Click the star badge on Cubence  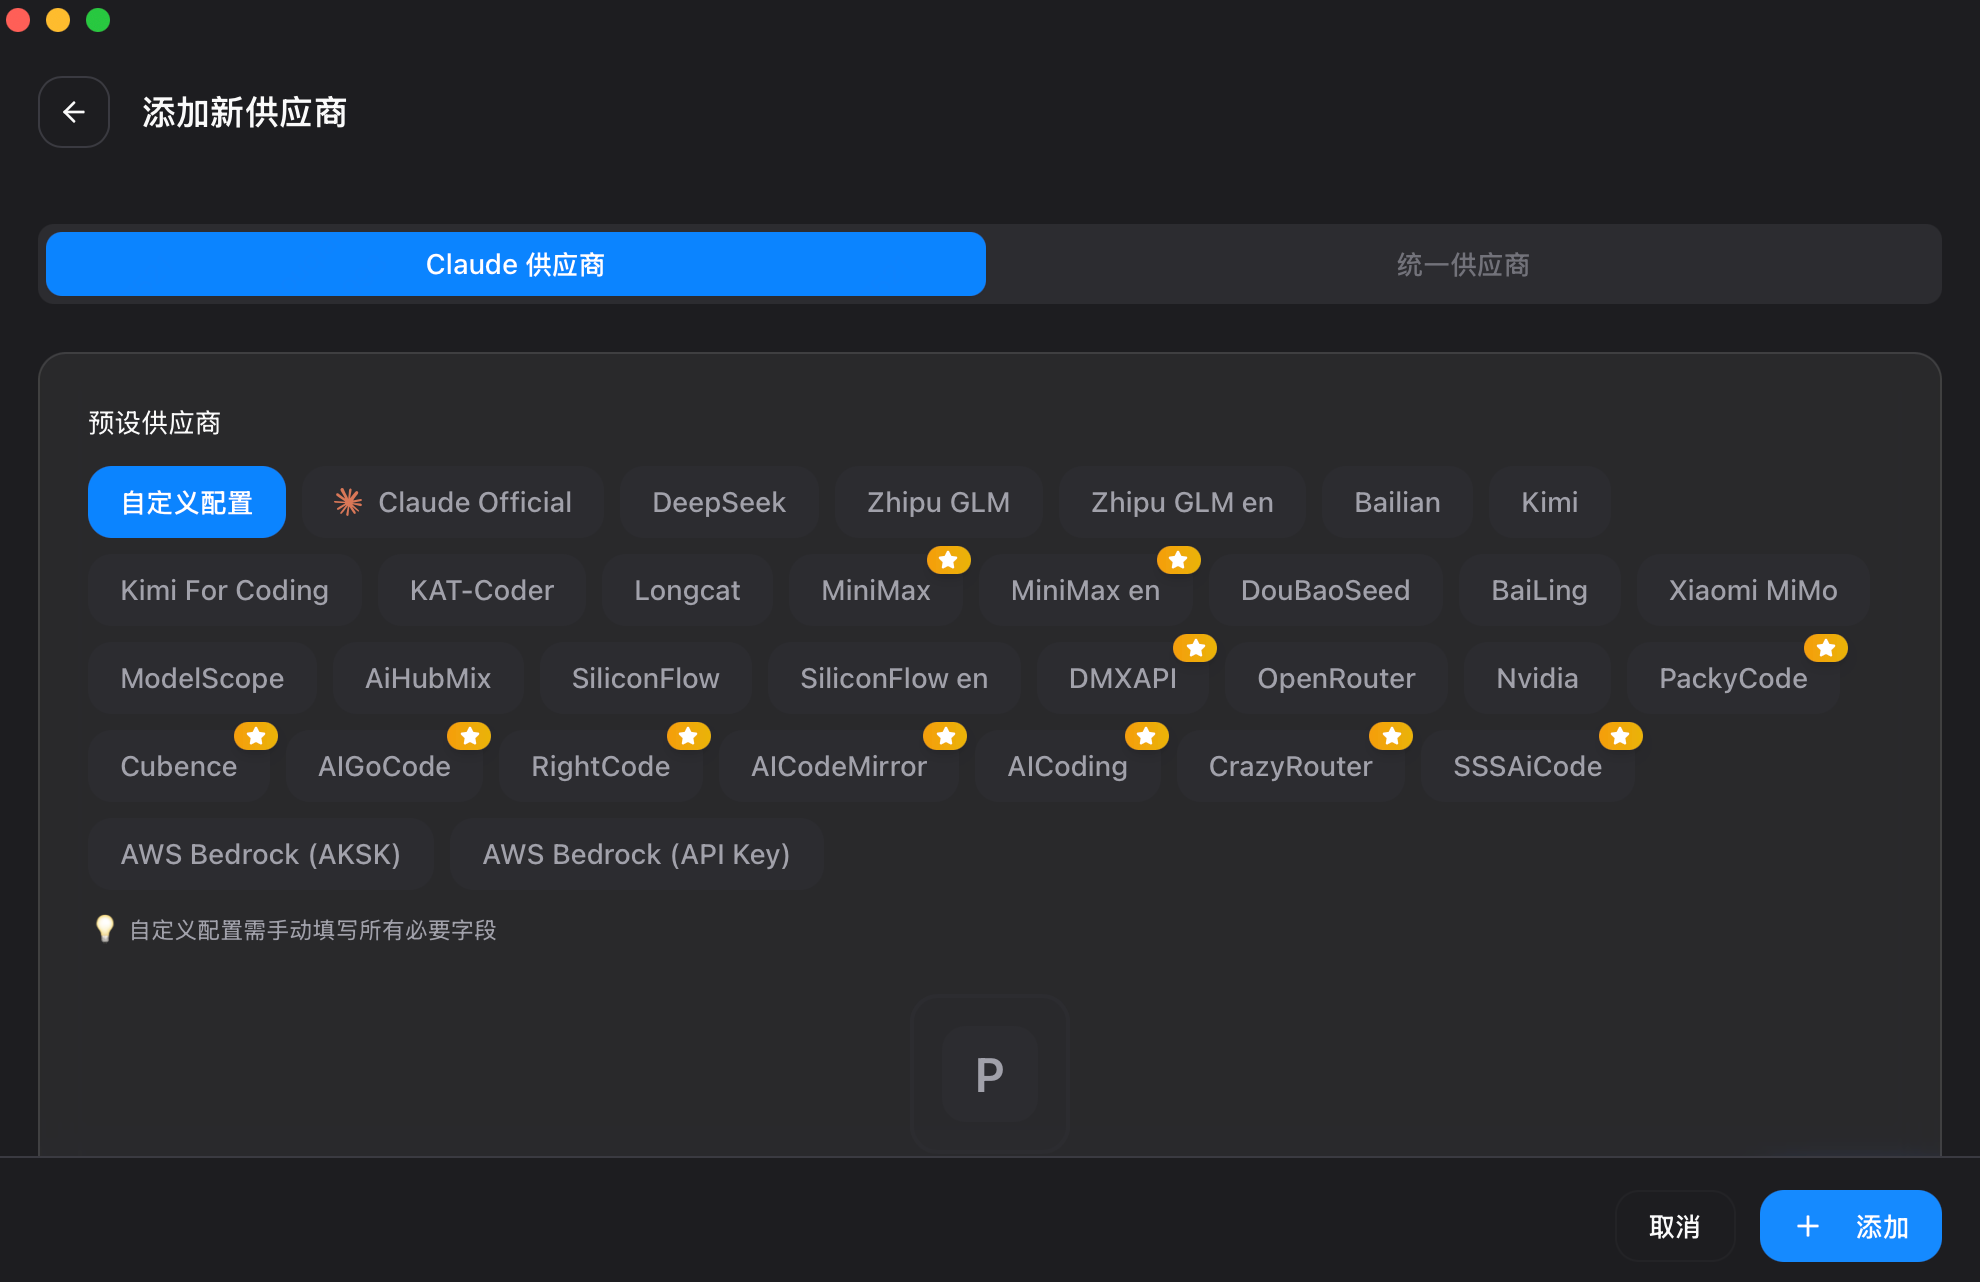(255, 736)
